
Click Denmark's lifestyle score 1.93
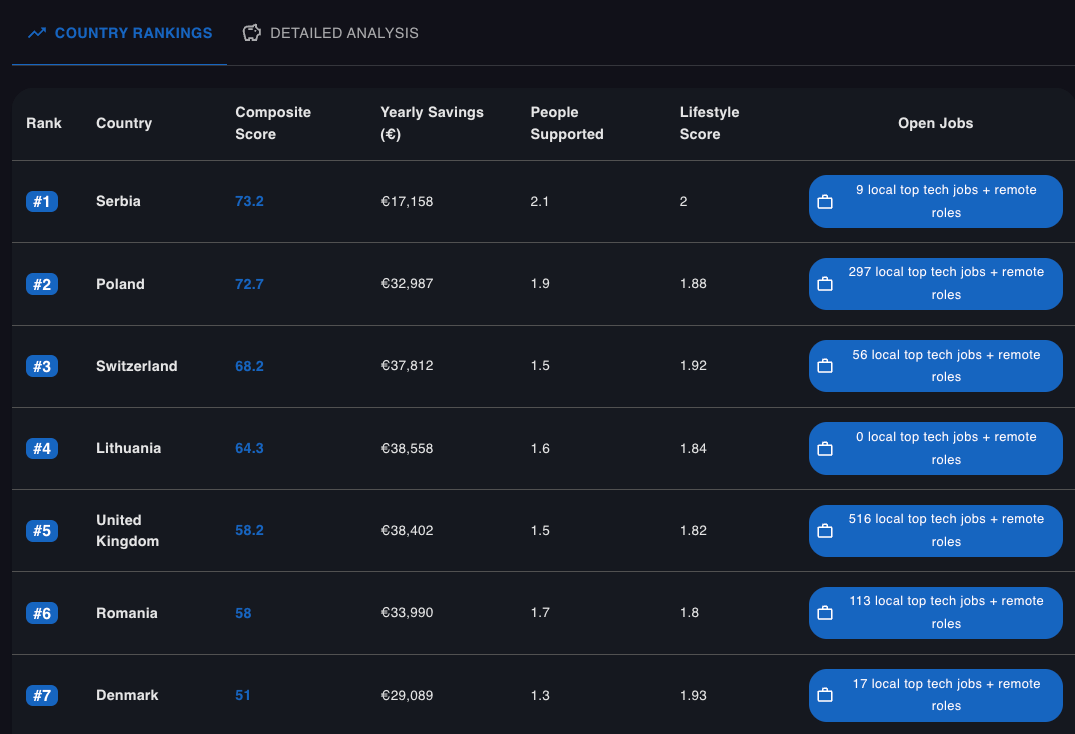coord(693,695)
